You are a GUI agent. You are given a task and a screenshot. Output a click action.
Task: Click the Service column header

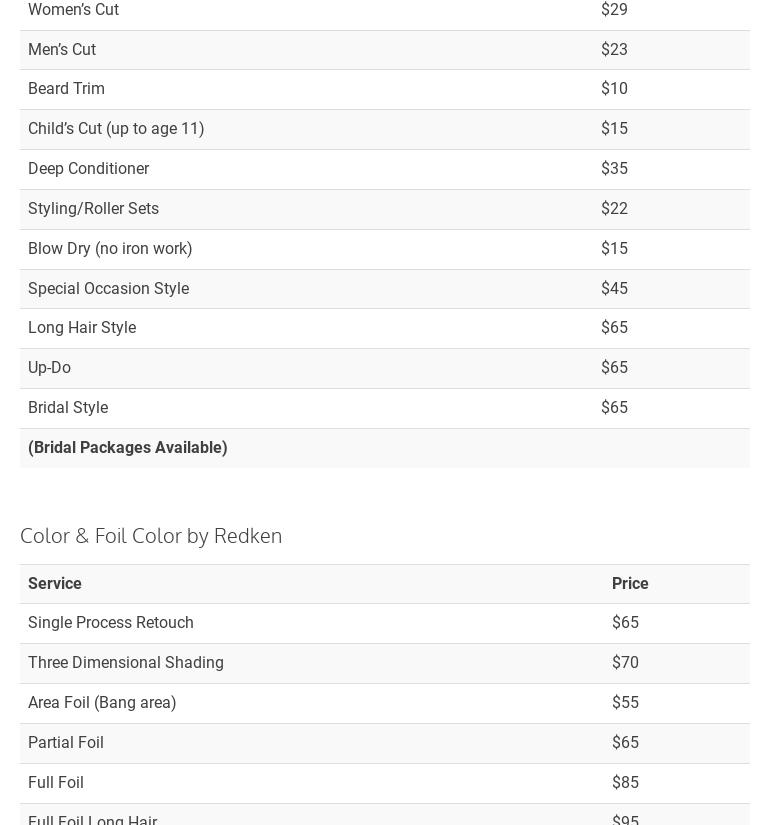55,584
